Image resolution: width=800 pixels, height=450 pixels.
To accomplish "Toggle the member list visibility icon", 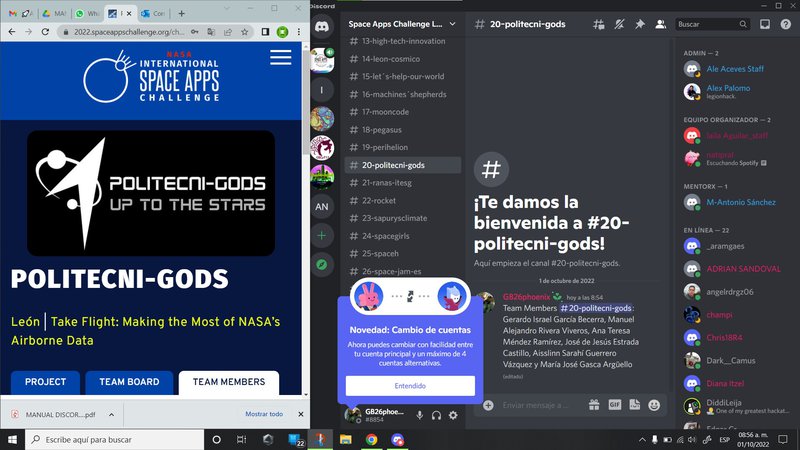I will [660, 24].
